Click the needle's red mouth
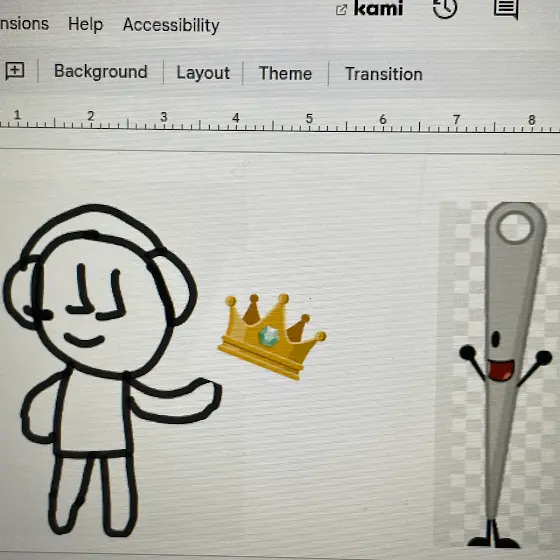Screen dimensions: 560x560 click(501, 370)
